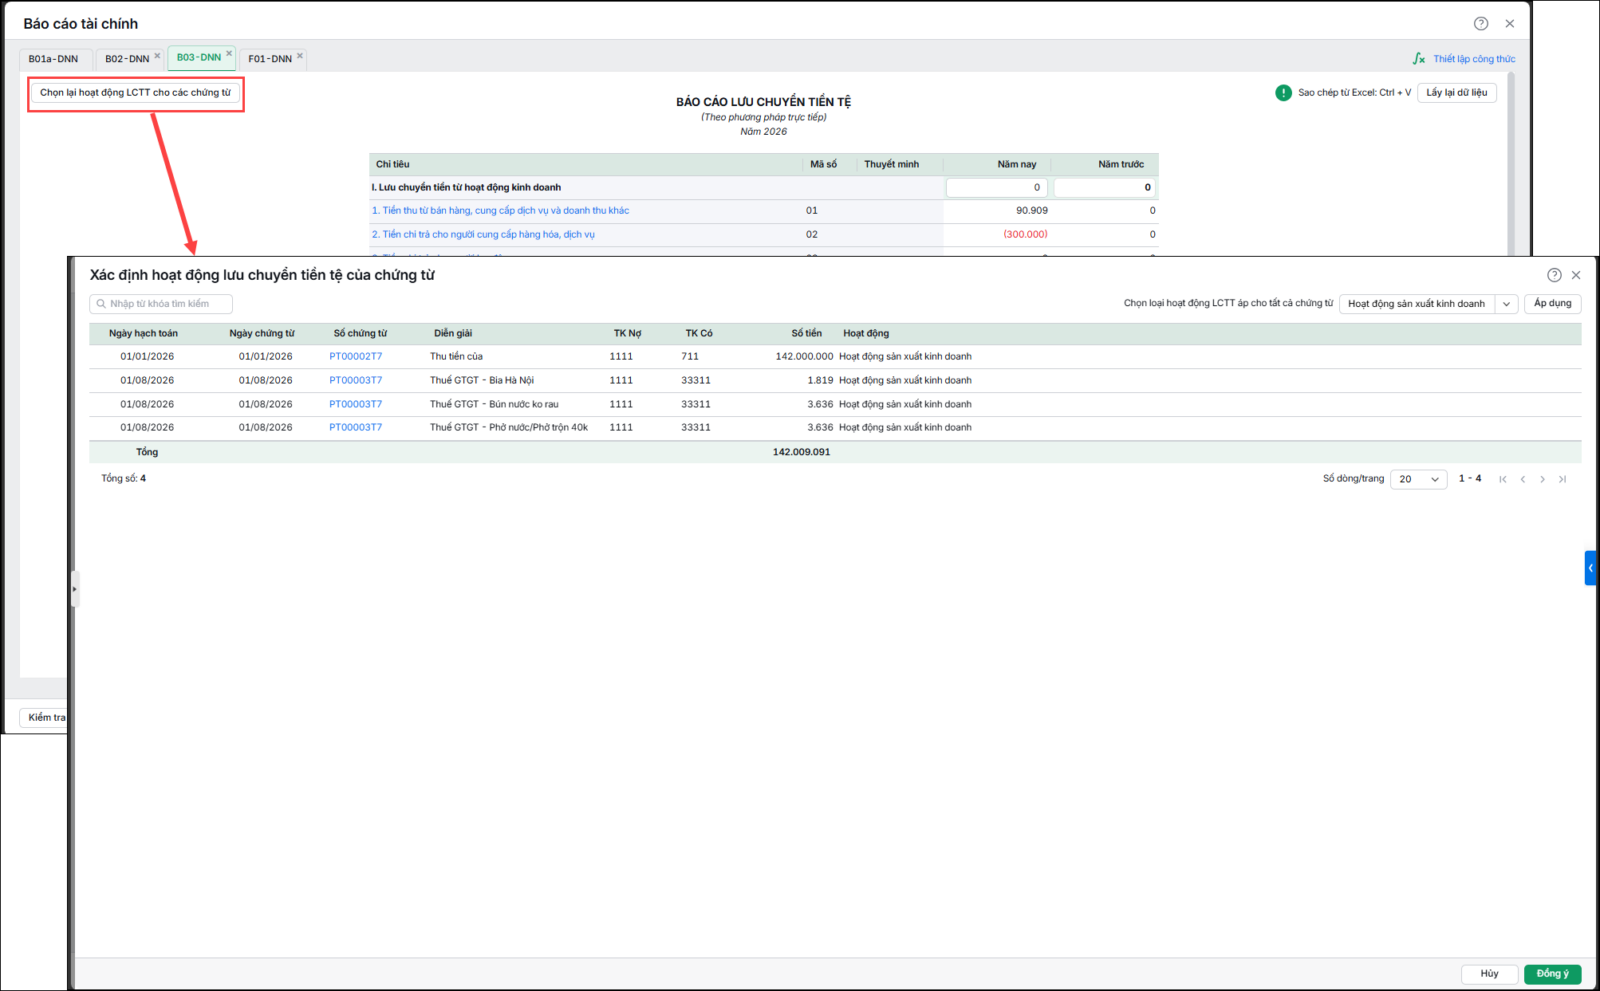Image resolution: width=1600 pixels, height=991 pixels.
Task: Click Chọn lại hoạt động LCTT cho các chứng từ
Action: click(x=136, y=93)
